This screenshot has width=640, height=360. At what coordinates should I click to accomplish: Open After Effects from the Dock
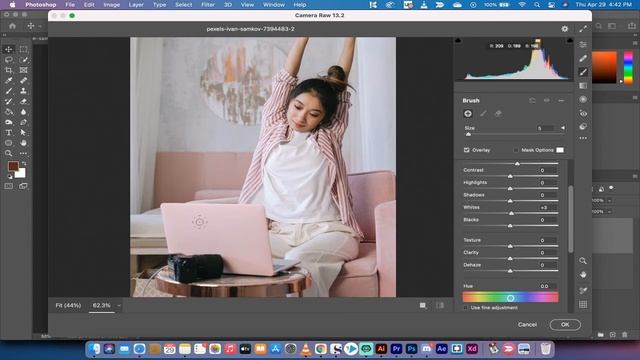[x=442, y=349]
